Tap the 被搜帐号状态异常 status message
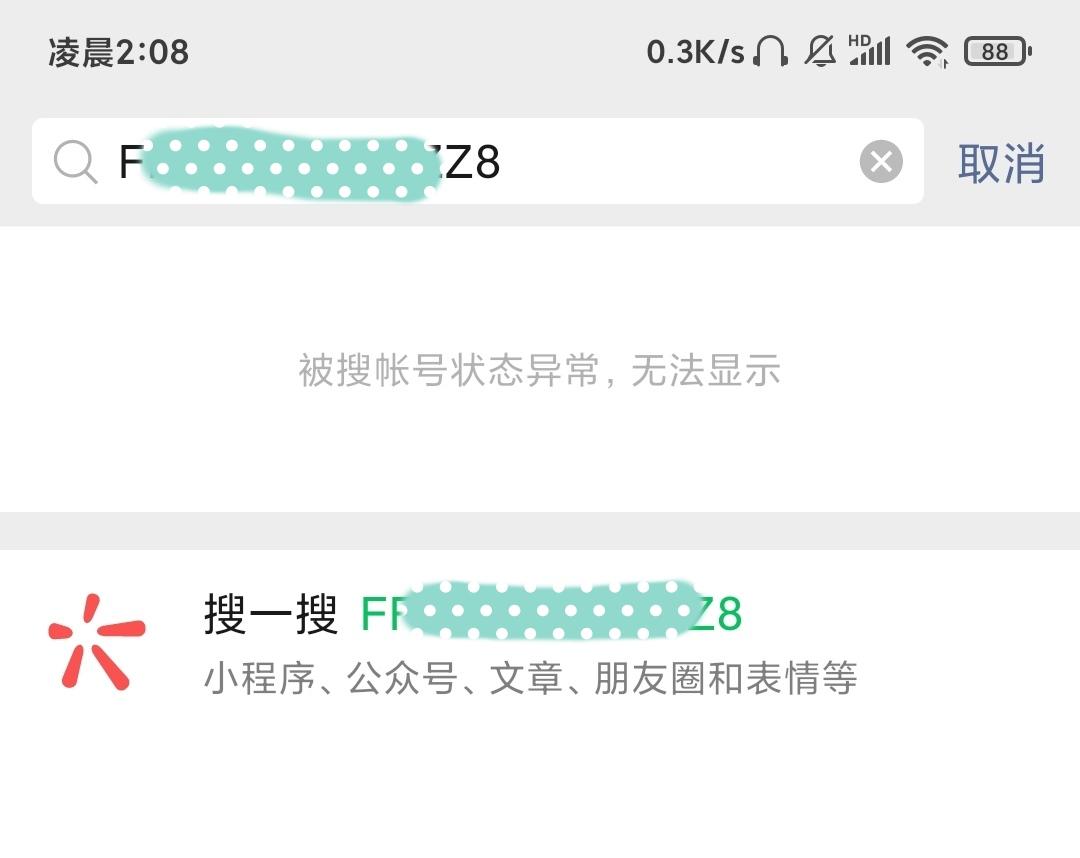1080x858 pixels. [539, 371]
